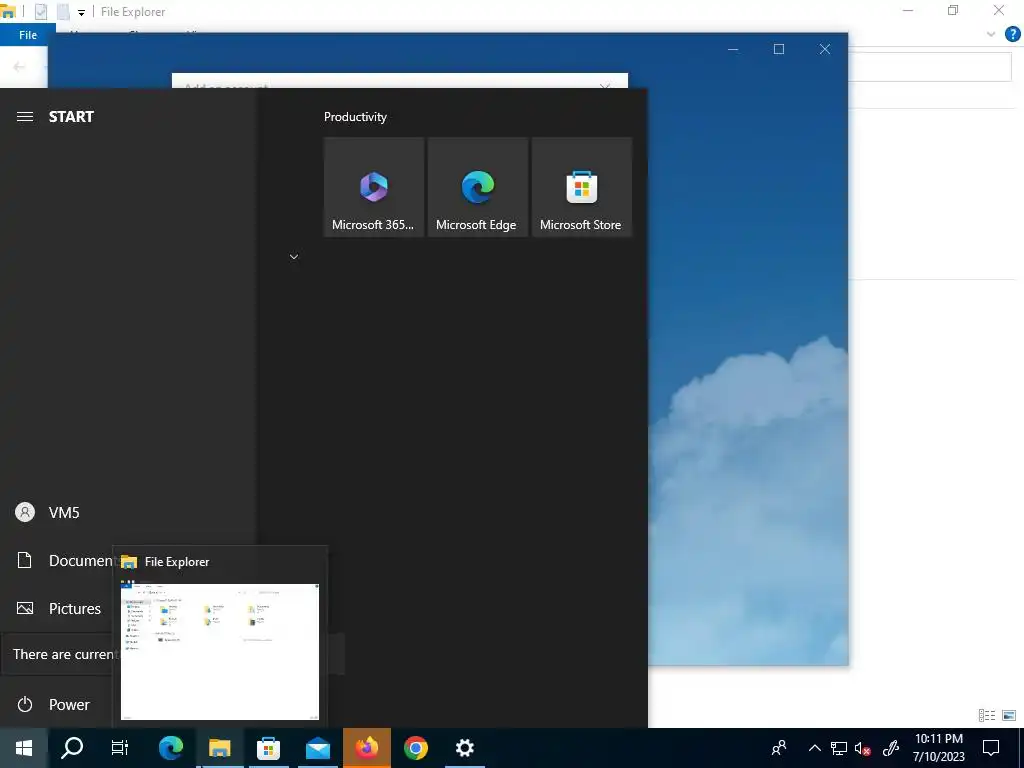The image size is (1024, 768).
Task: Maximize the blue Settings window
Action: coord(778,49)
